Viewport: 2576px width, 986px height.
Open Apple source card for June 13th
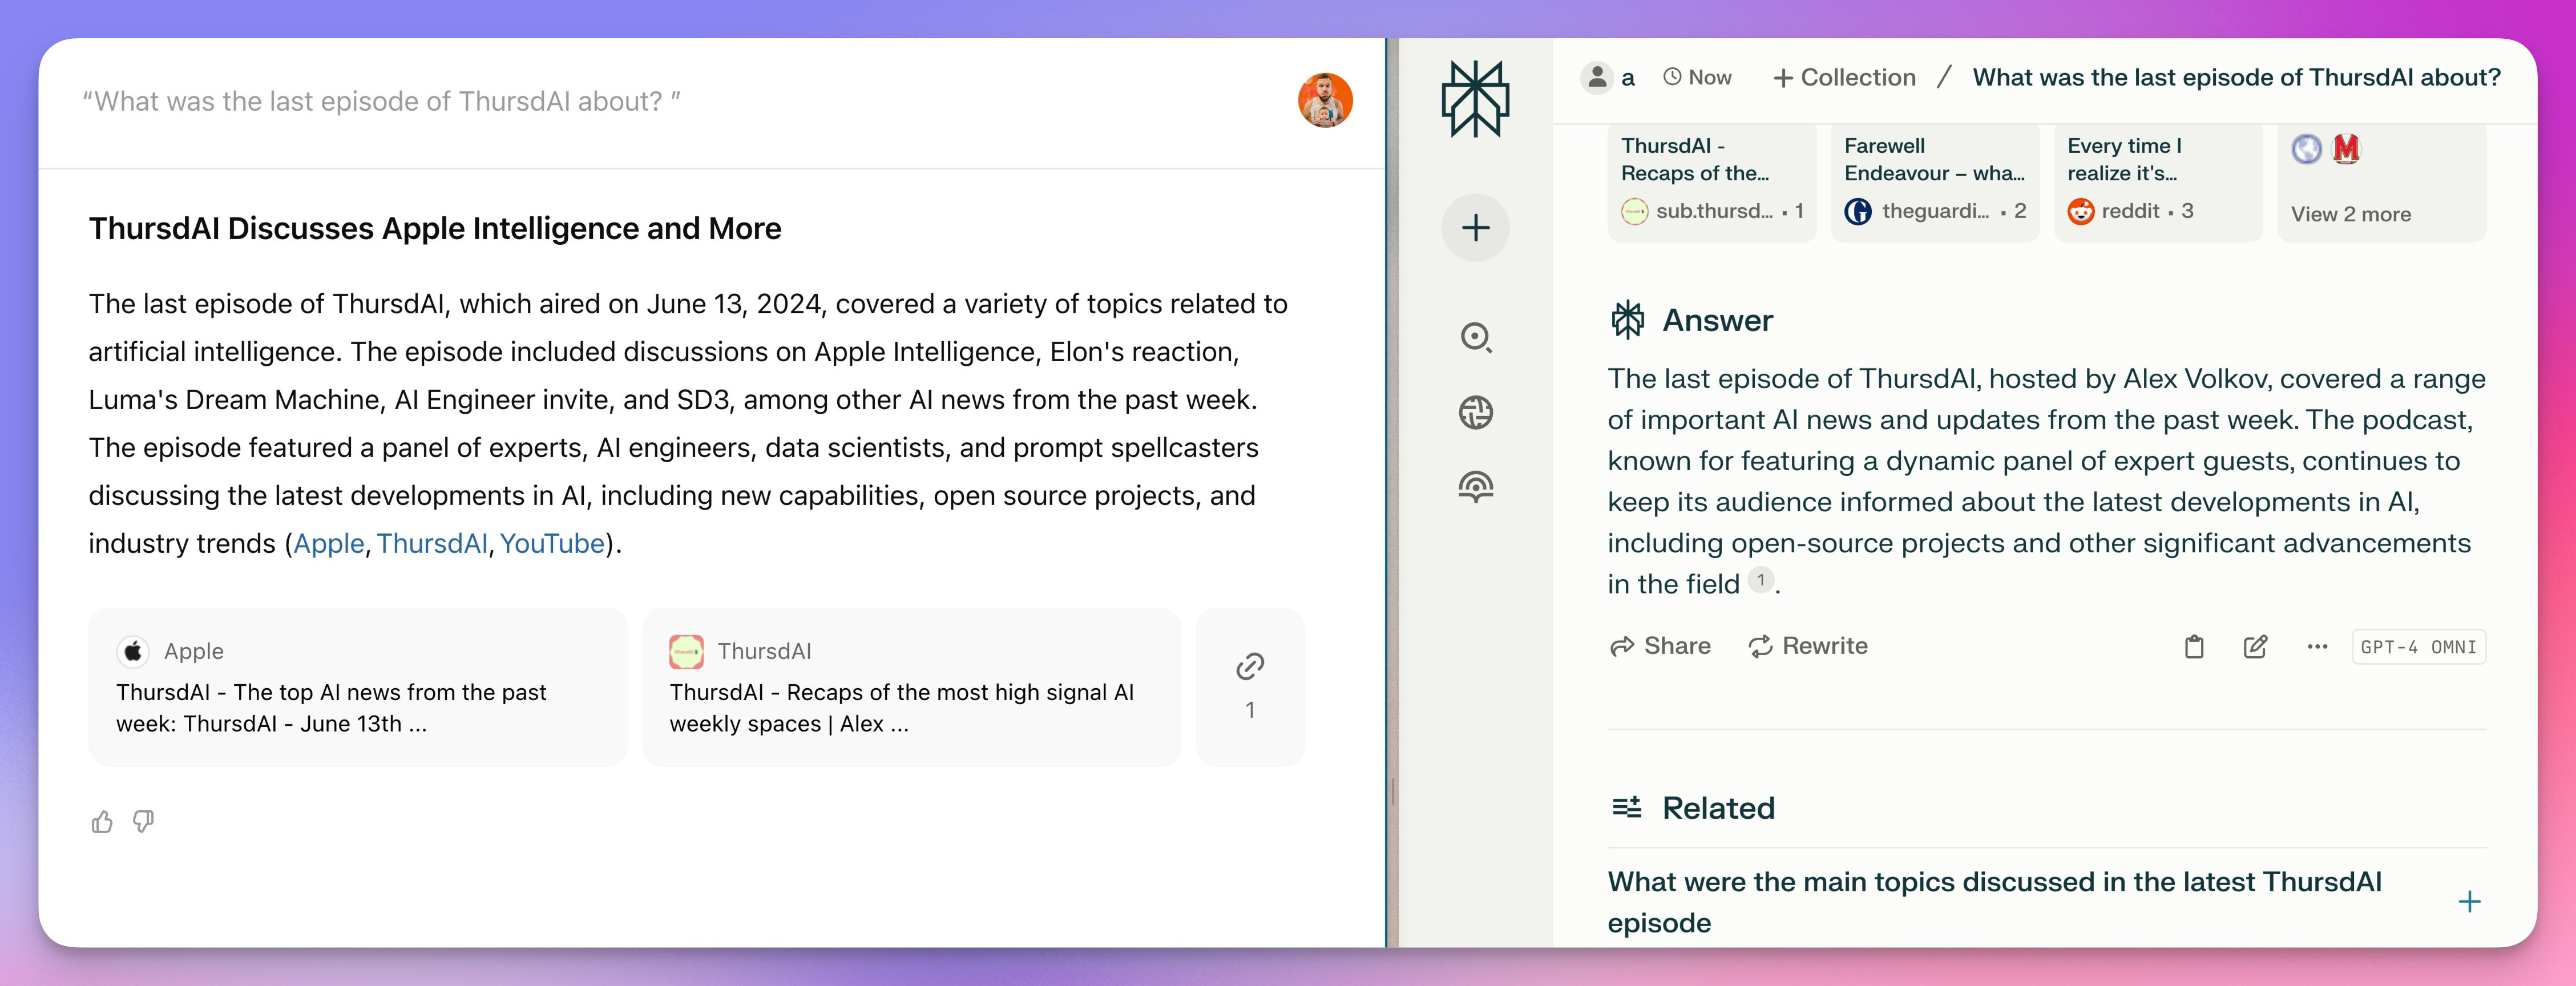point(358,687)
